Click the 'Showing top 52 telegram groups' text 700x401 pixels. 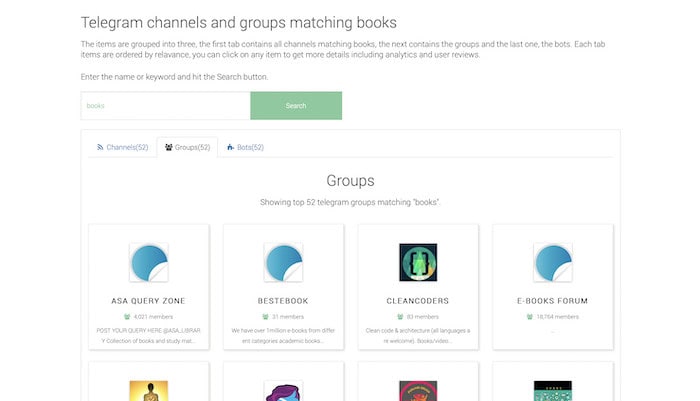[x=350, y=202]
